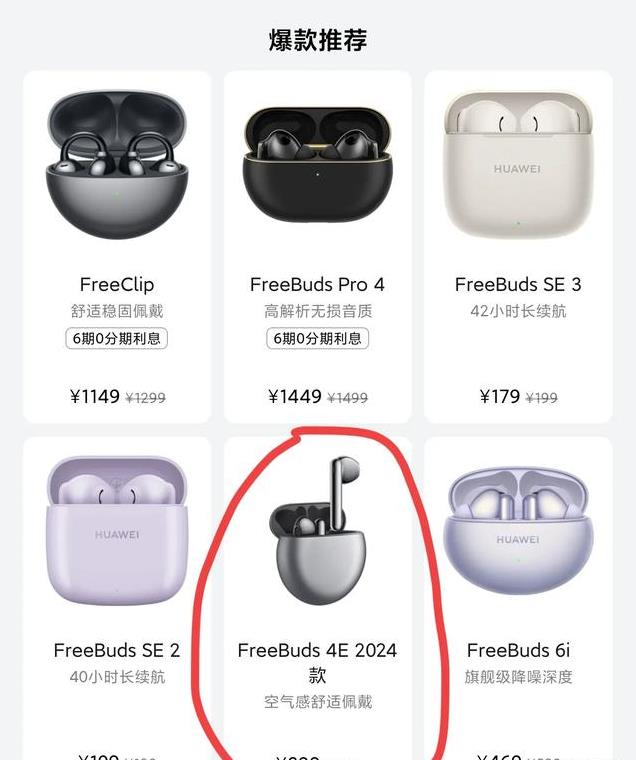Open the FreeBuds 6i product image
Image resolution: width=636 pixels, height=760 pixels.
[x=518, y=531]
